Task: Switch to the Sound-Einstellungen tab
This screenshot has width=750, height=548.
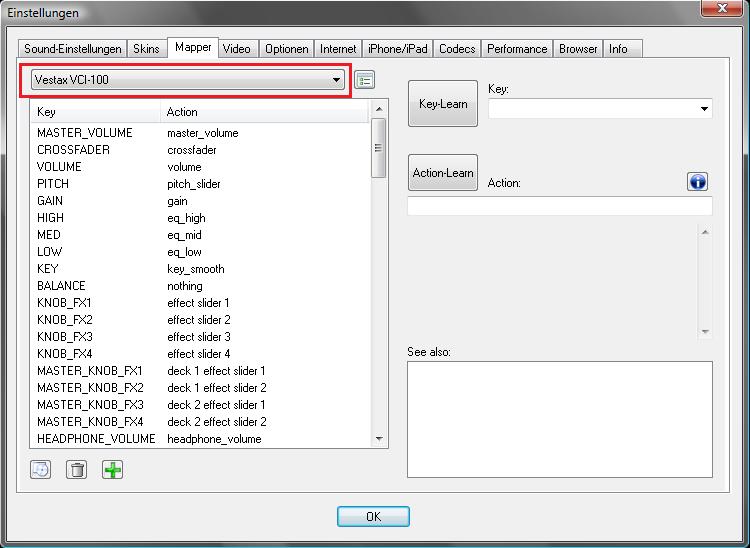Action: point(72,48)
